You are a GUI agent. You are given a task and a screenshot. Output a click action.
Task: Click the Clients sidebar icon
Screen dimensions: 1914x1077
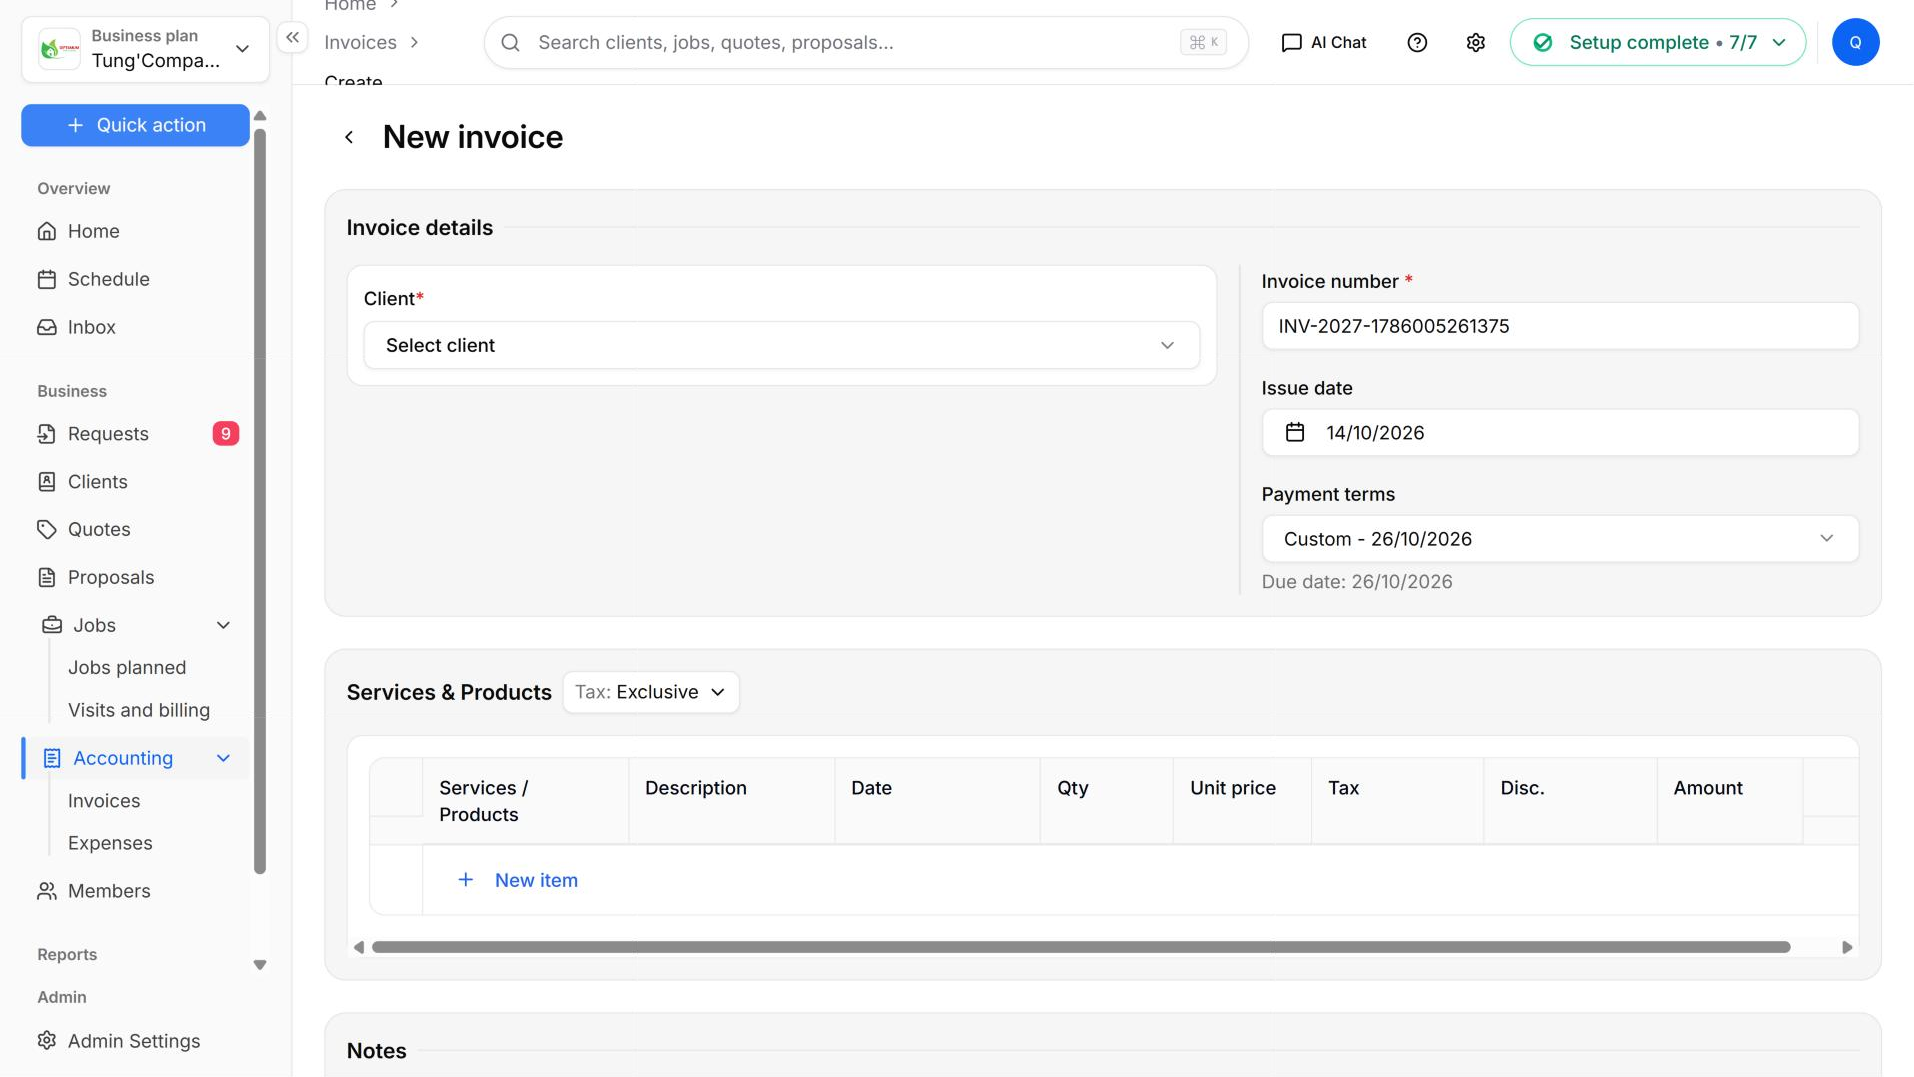tap(47, 482)
